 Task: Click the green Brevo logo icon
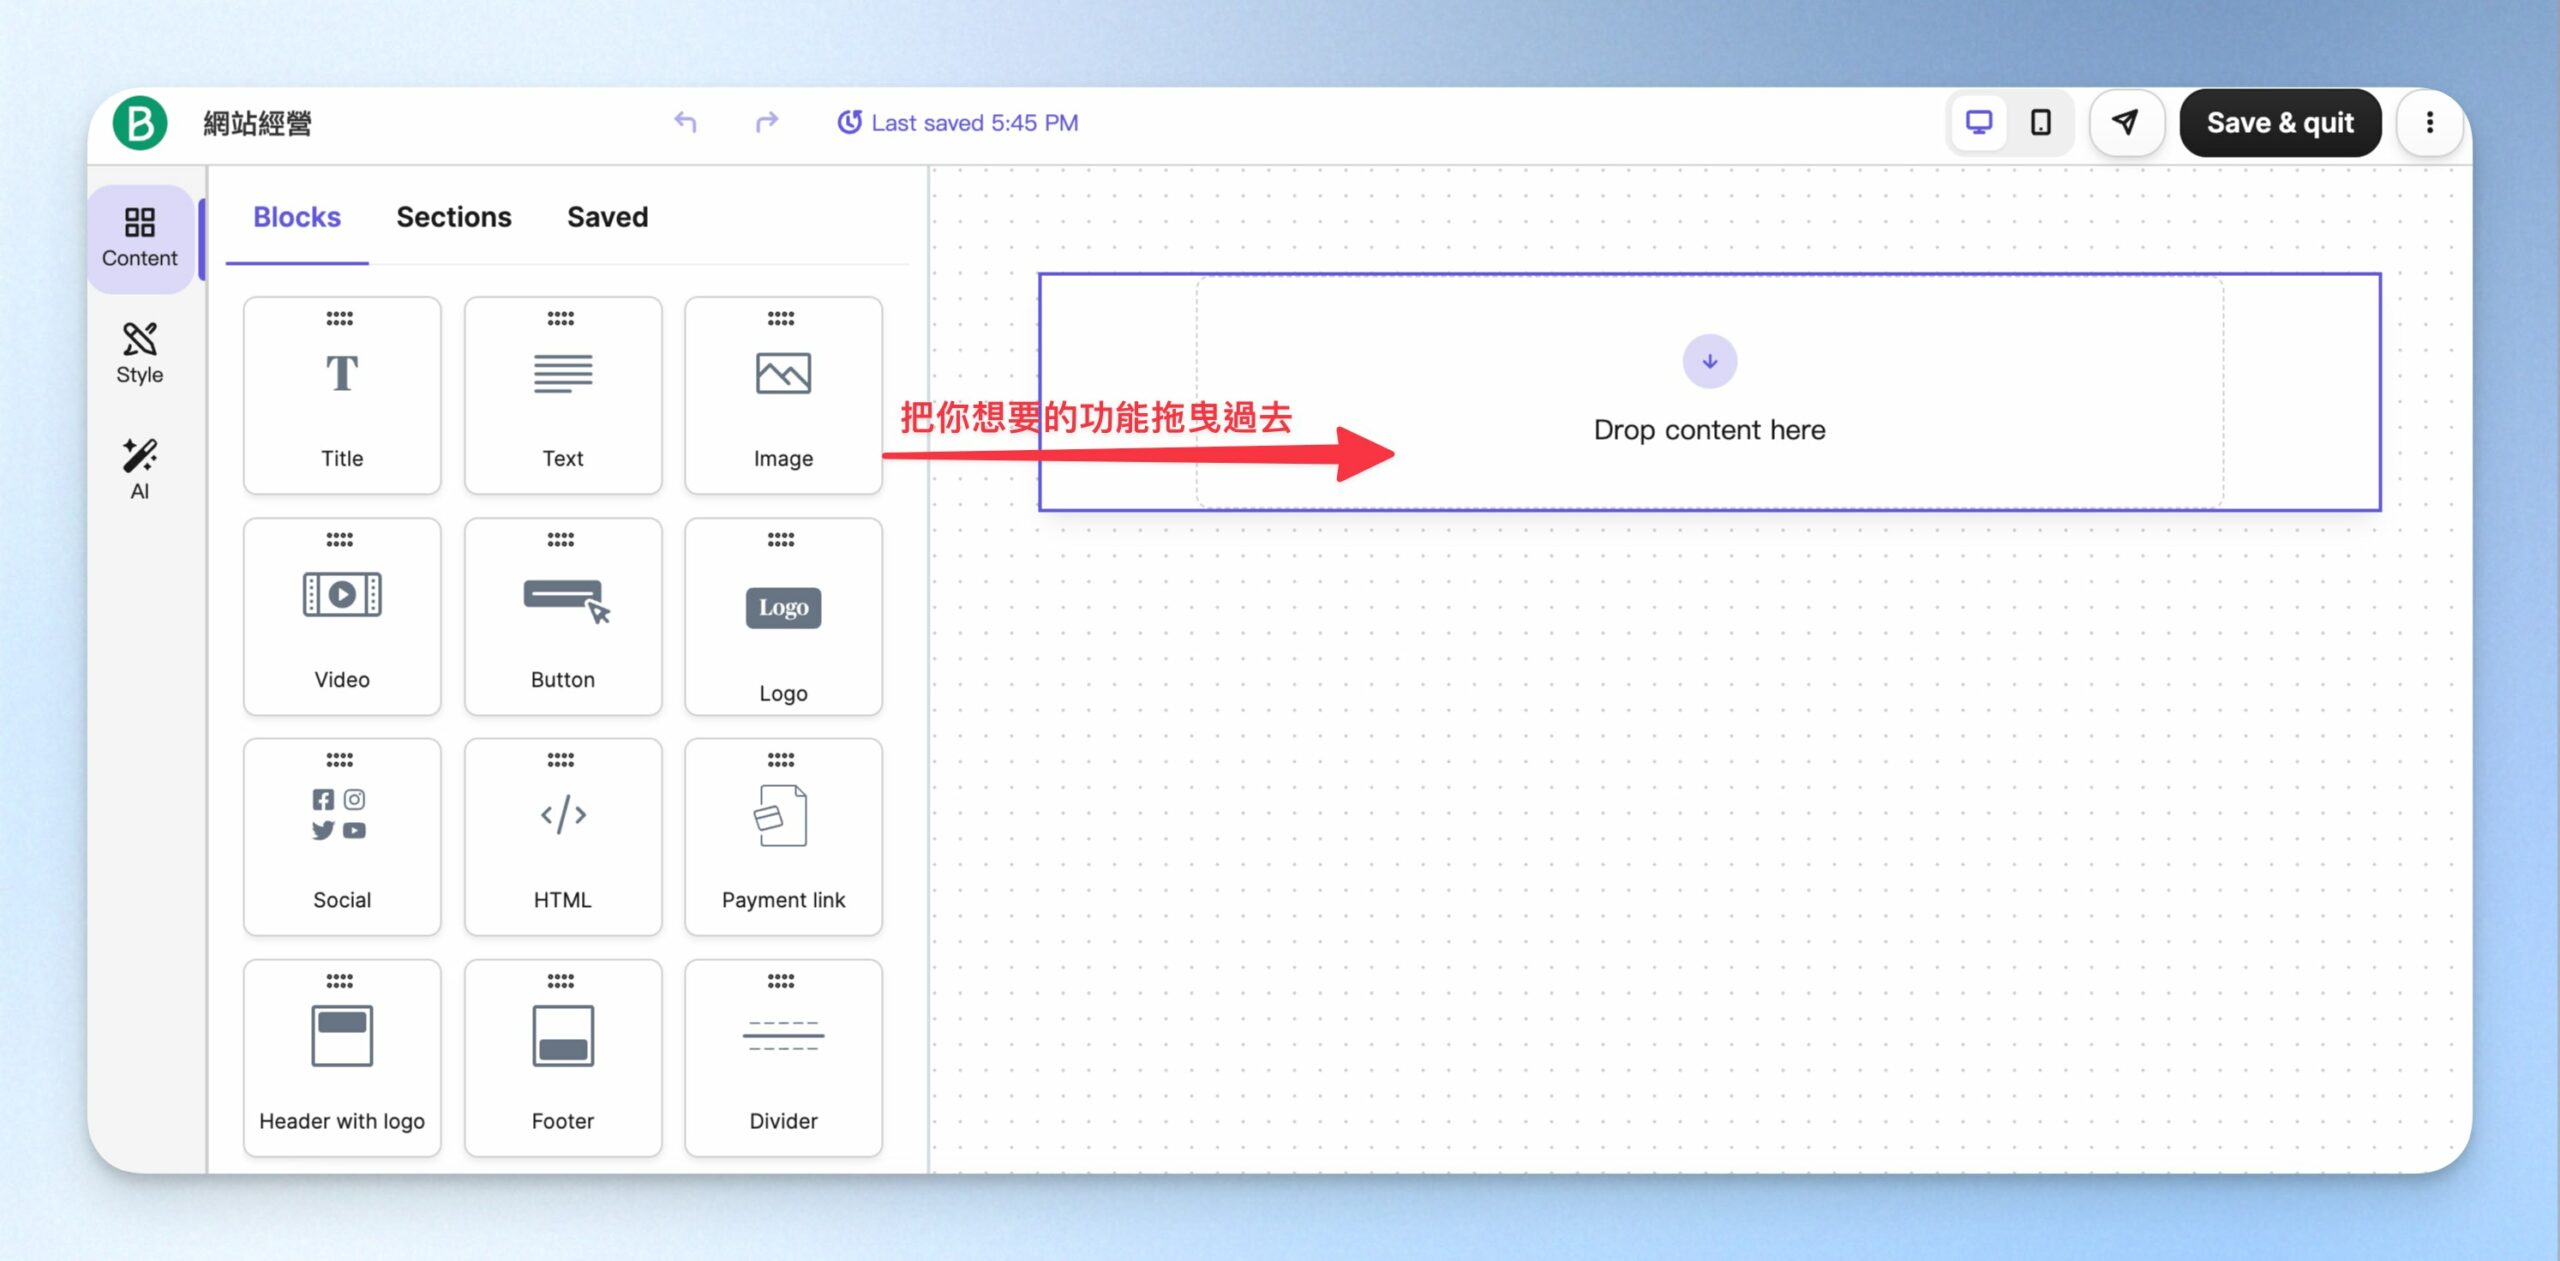(140, 123)
